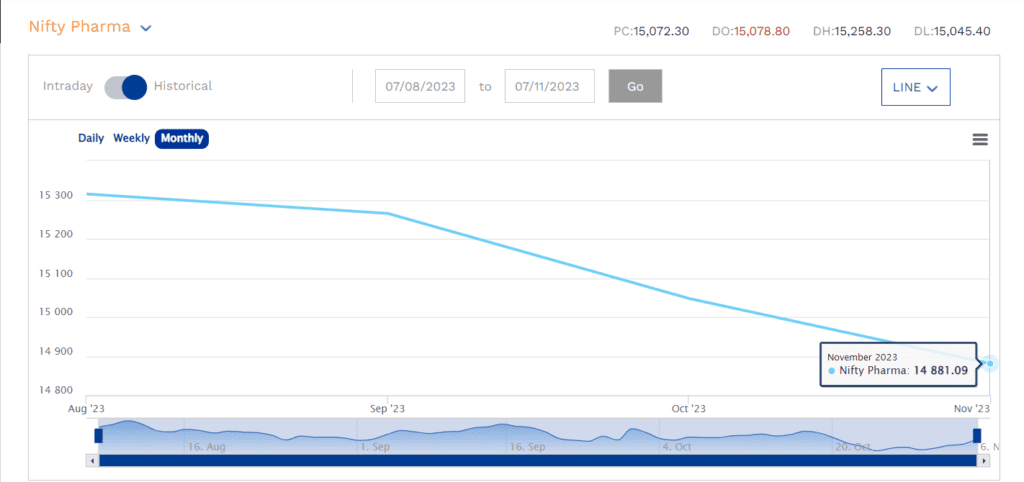This screenshot has width=1024, height=482.
Task: Expand the Nifty Pharma index chevron
Action: pyautogui.click(x=146, y=28)
